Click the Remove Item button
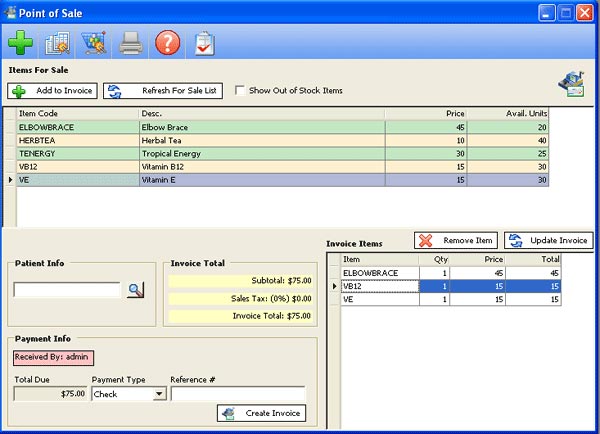This screenshot has height=434, width=600. 456,241
